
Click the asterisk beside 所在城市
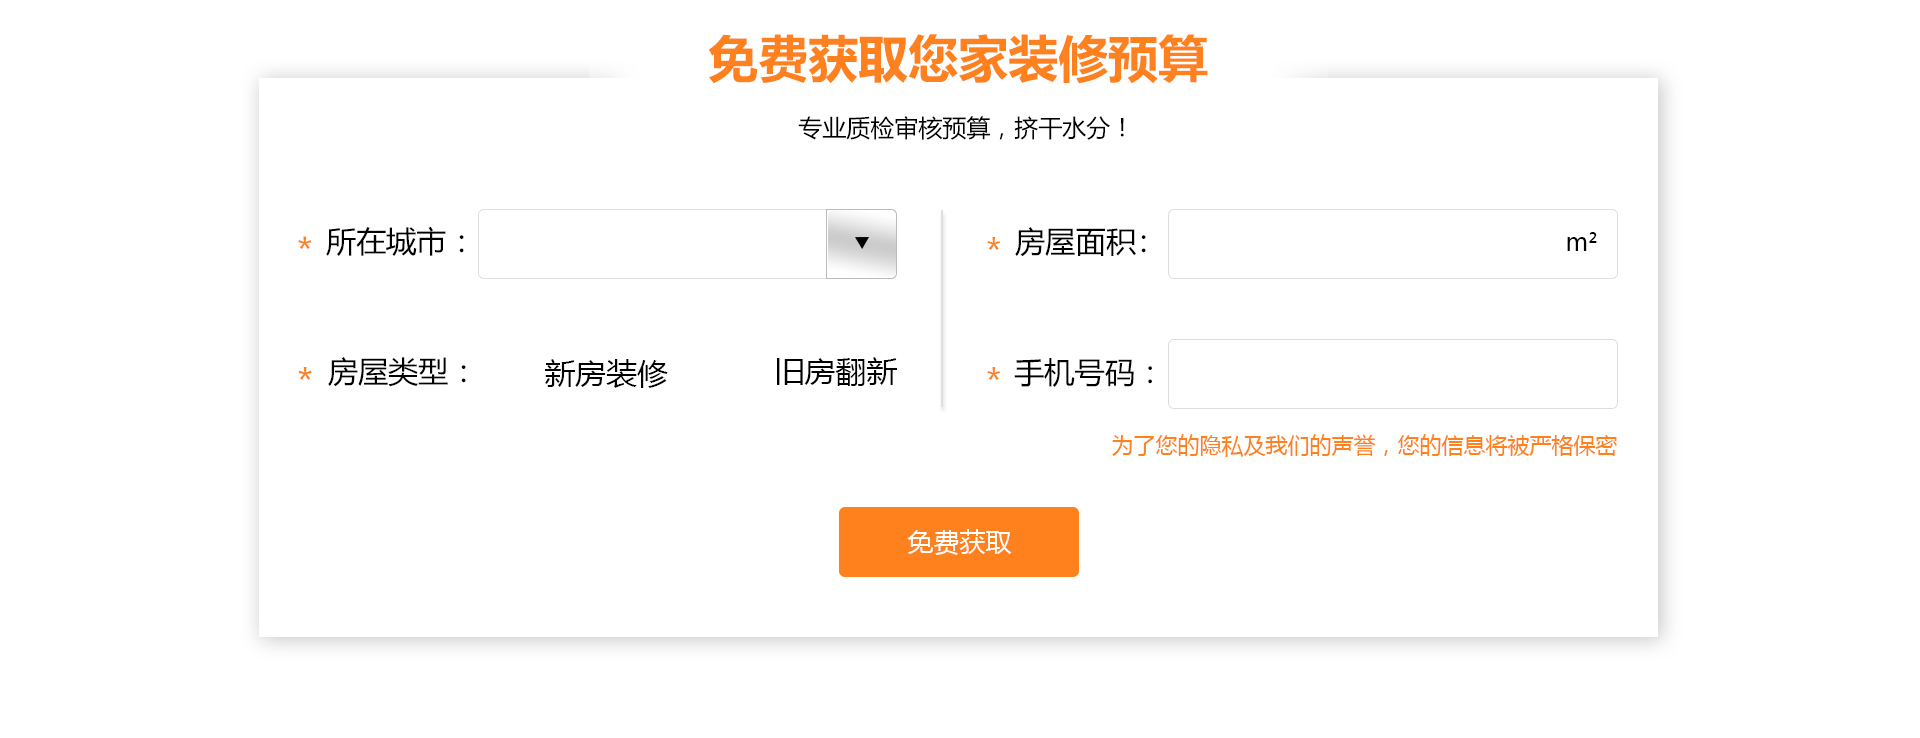304,245
